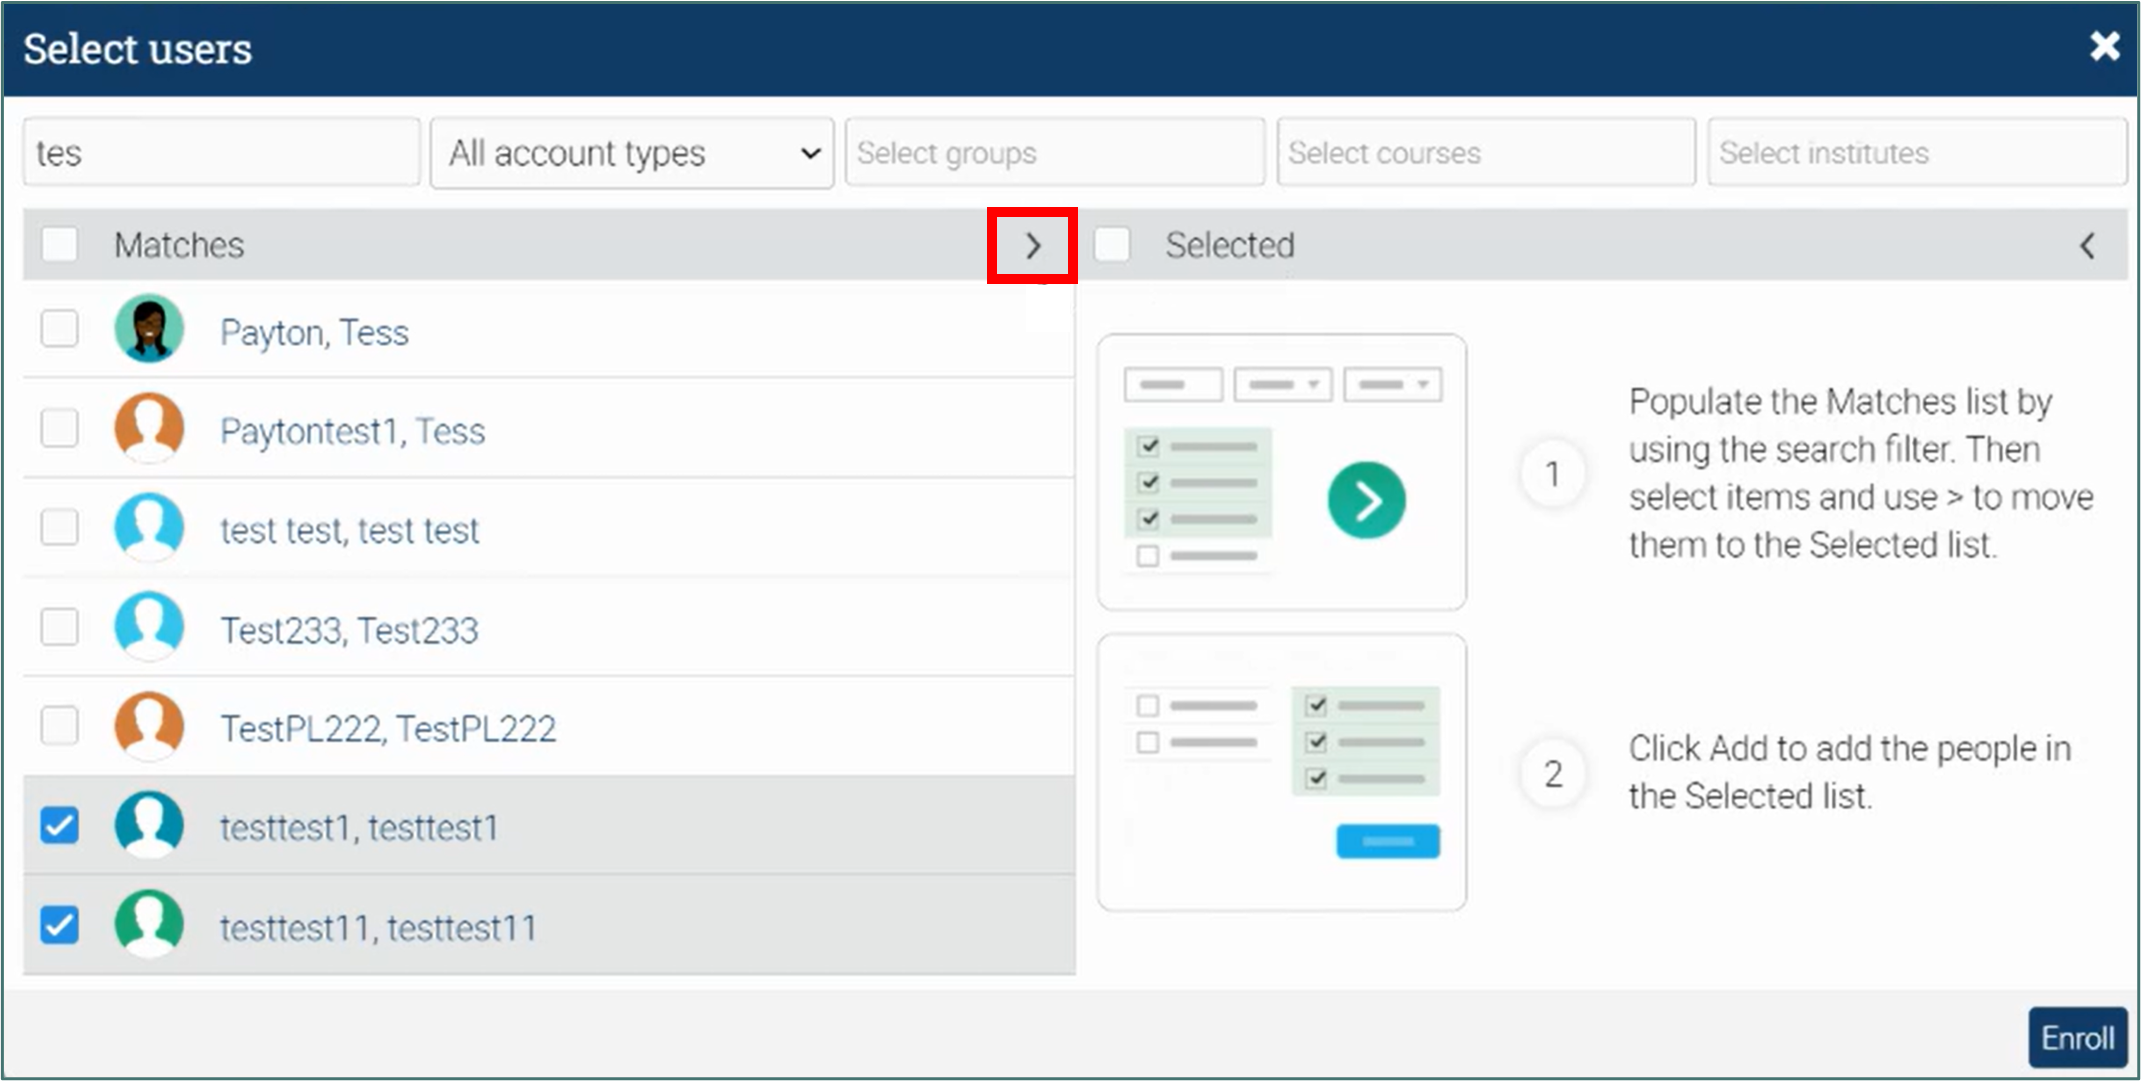Image resolution: width=2141 pixels, height=1081 pixels.
Task: Open the Select institutes dropdown field
Action: (1916, 153)
